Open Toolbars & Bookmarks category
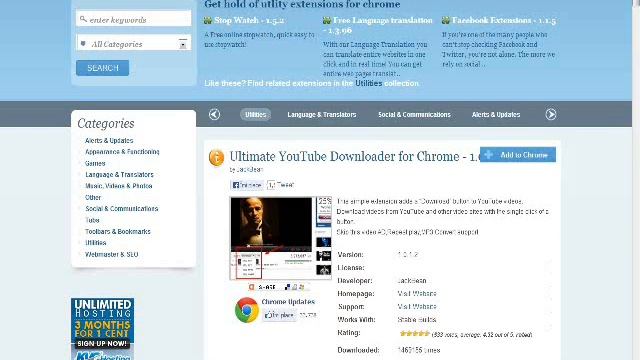Image resolution: width=640 pixels, height=360 pixels. click(118, 231)
